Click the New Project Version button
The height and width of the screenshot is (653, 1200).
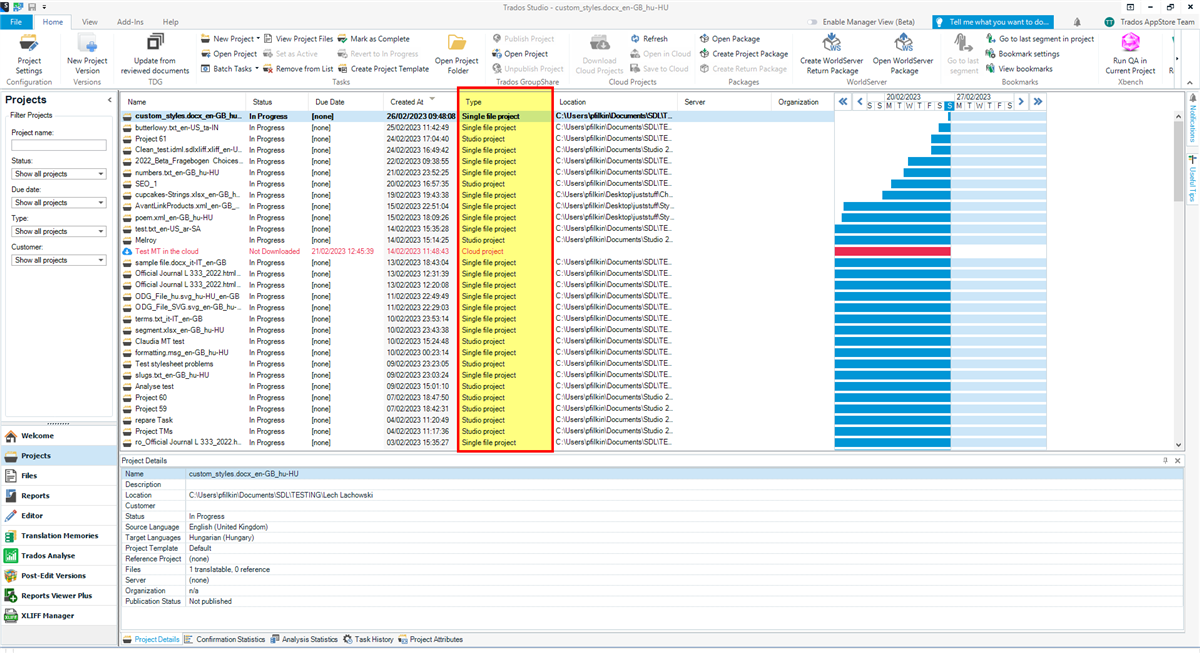tap(87, 54)
